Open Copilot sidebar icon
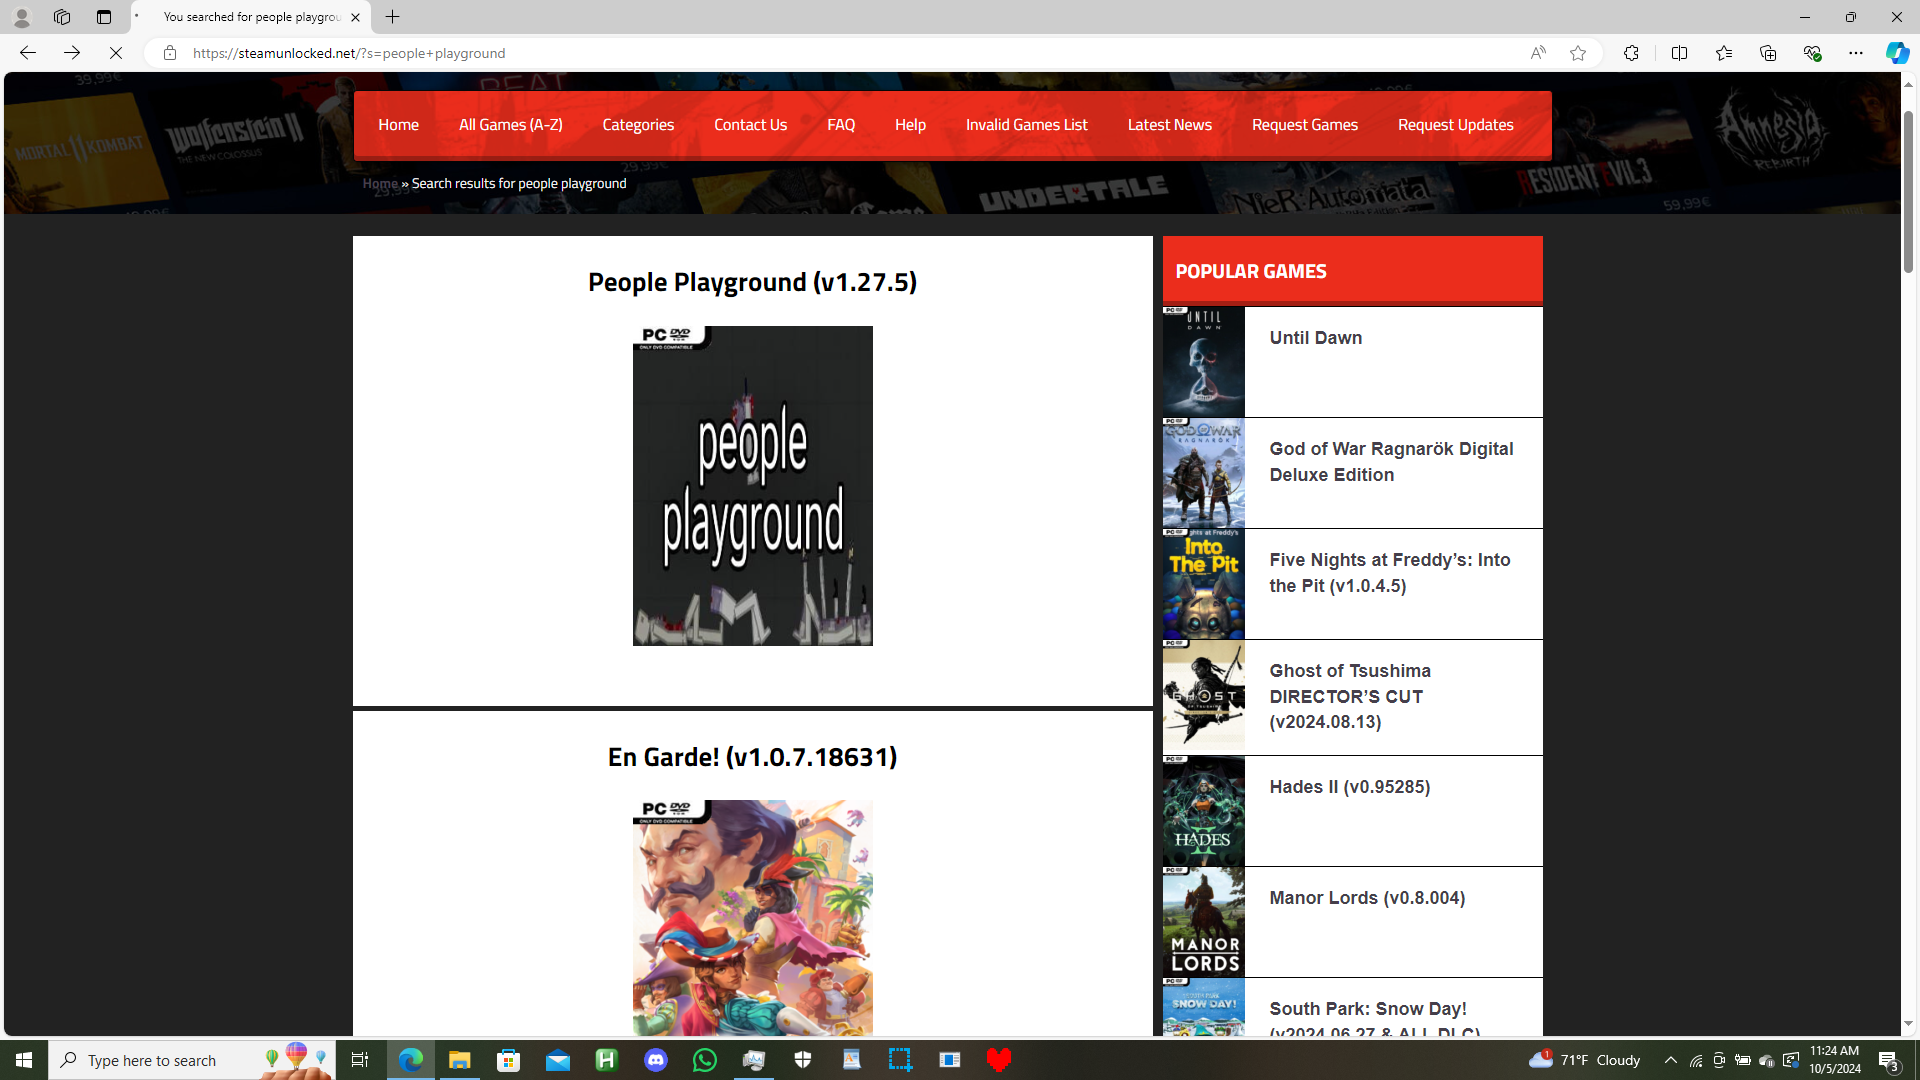Screen dimensions: 1920x1080 [x=1896, y=53]
